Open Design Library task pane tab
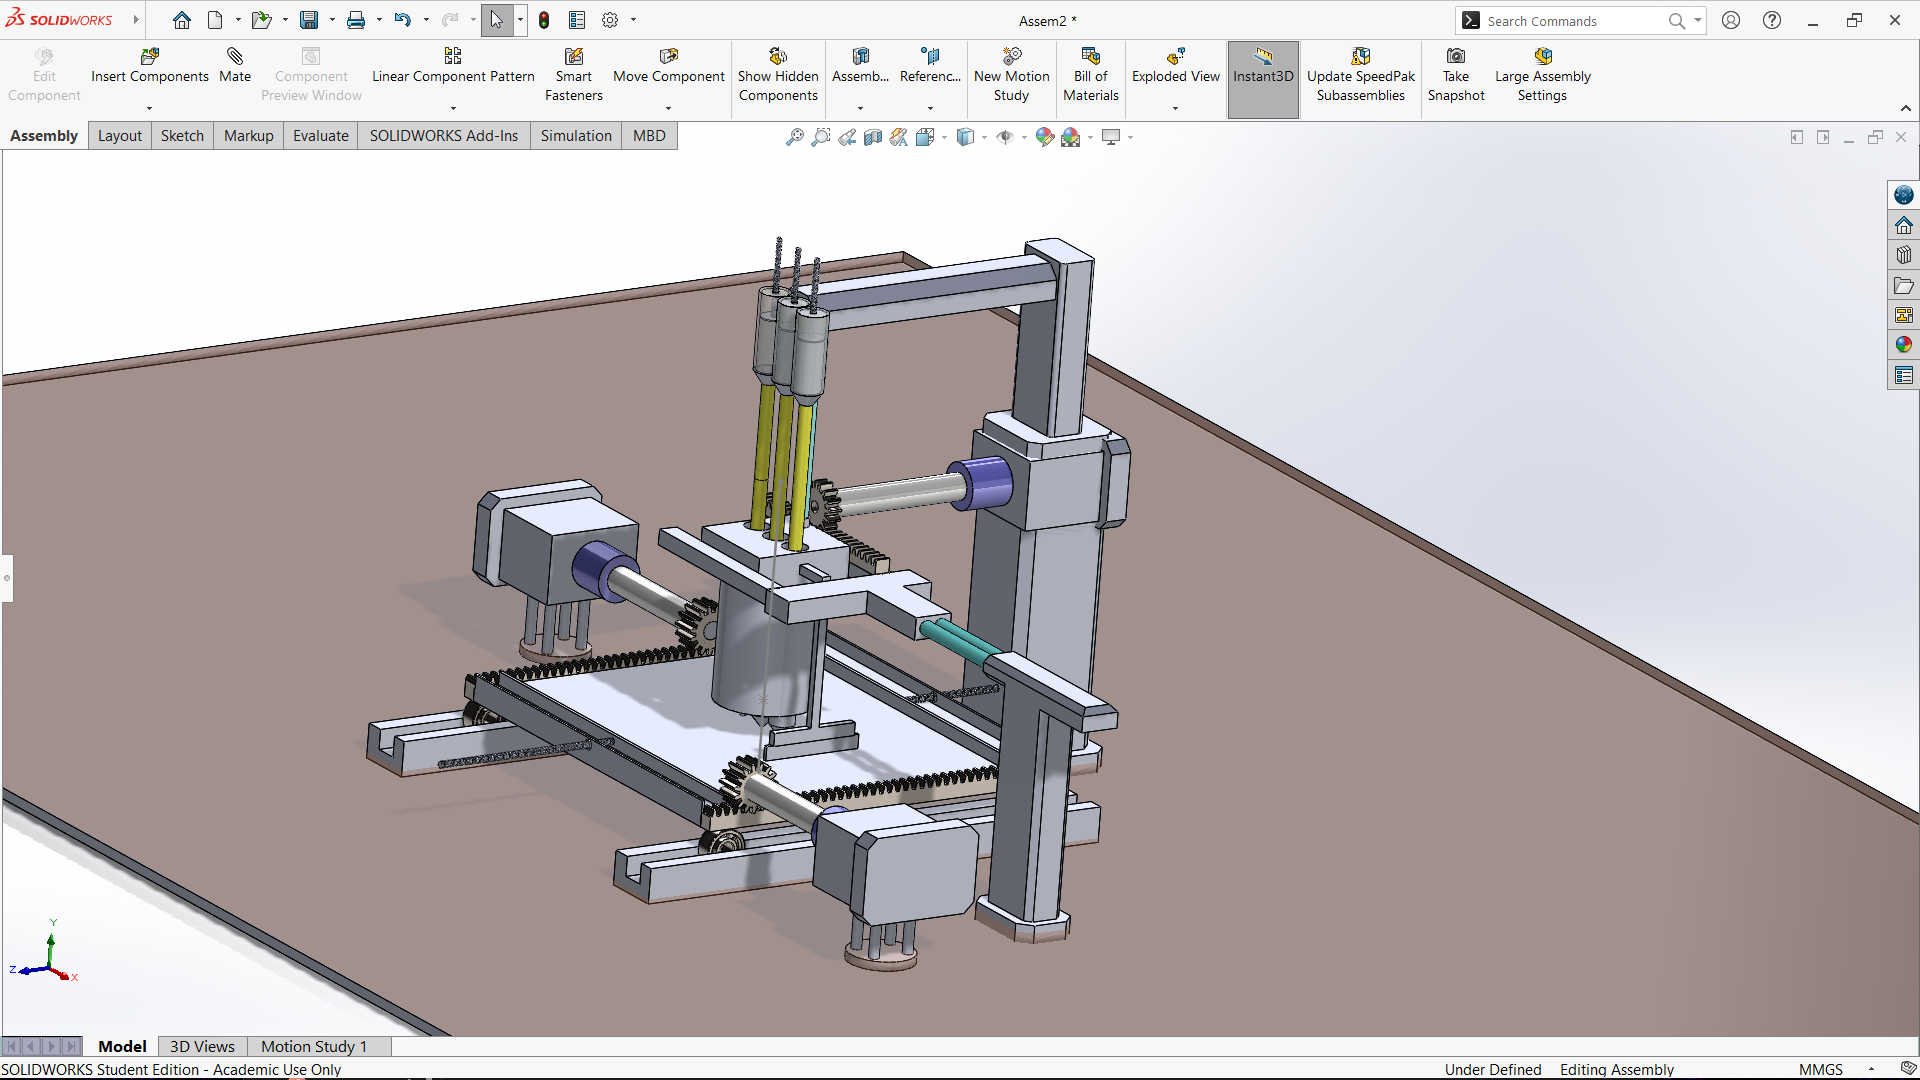Viewport: 1920px width, 1080px height. [1904, 255]
